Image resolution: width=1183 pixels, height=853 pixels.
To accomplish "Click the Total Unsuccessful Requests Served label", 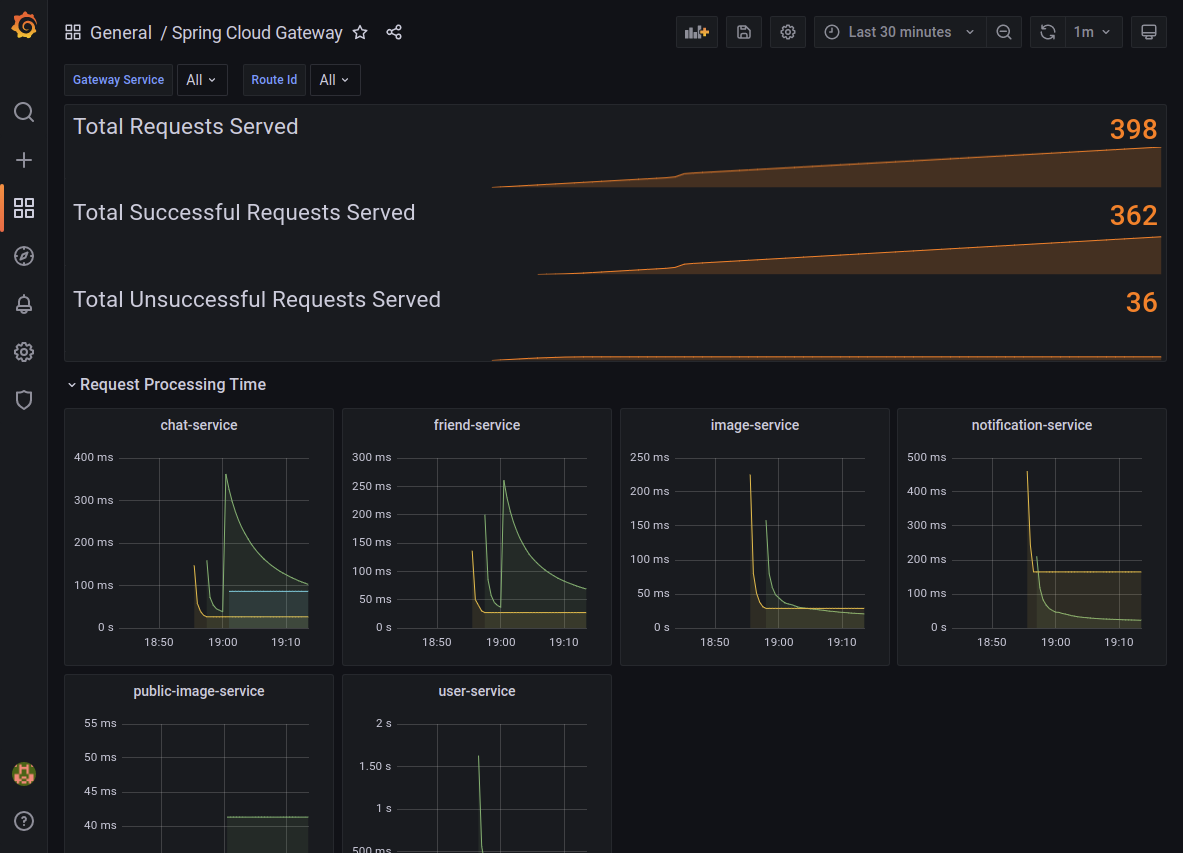I will pos(257,299).
